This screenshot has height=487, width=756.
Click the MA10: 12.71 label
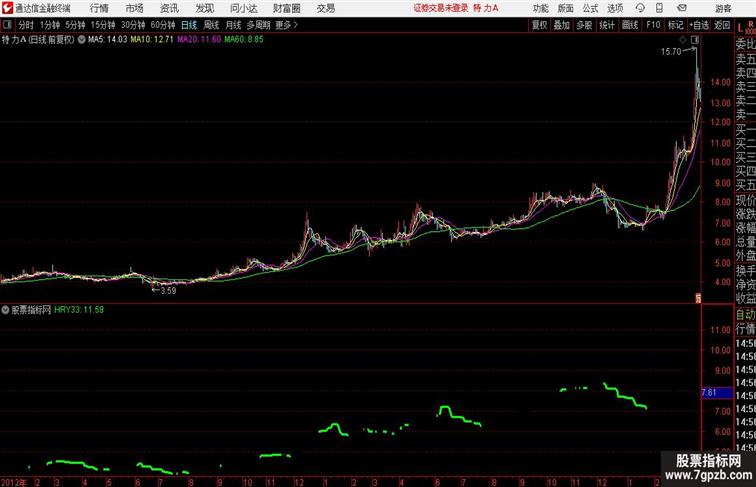tap(152, 40)
